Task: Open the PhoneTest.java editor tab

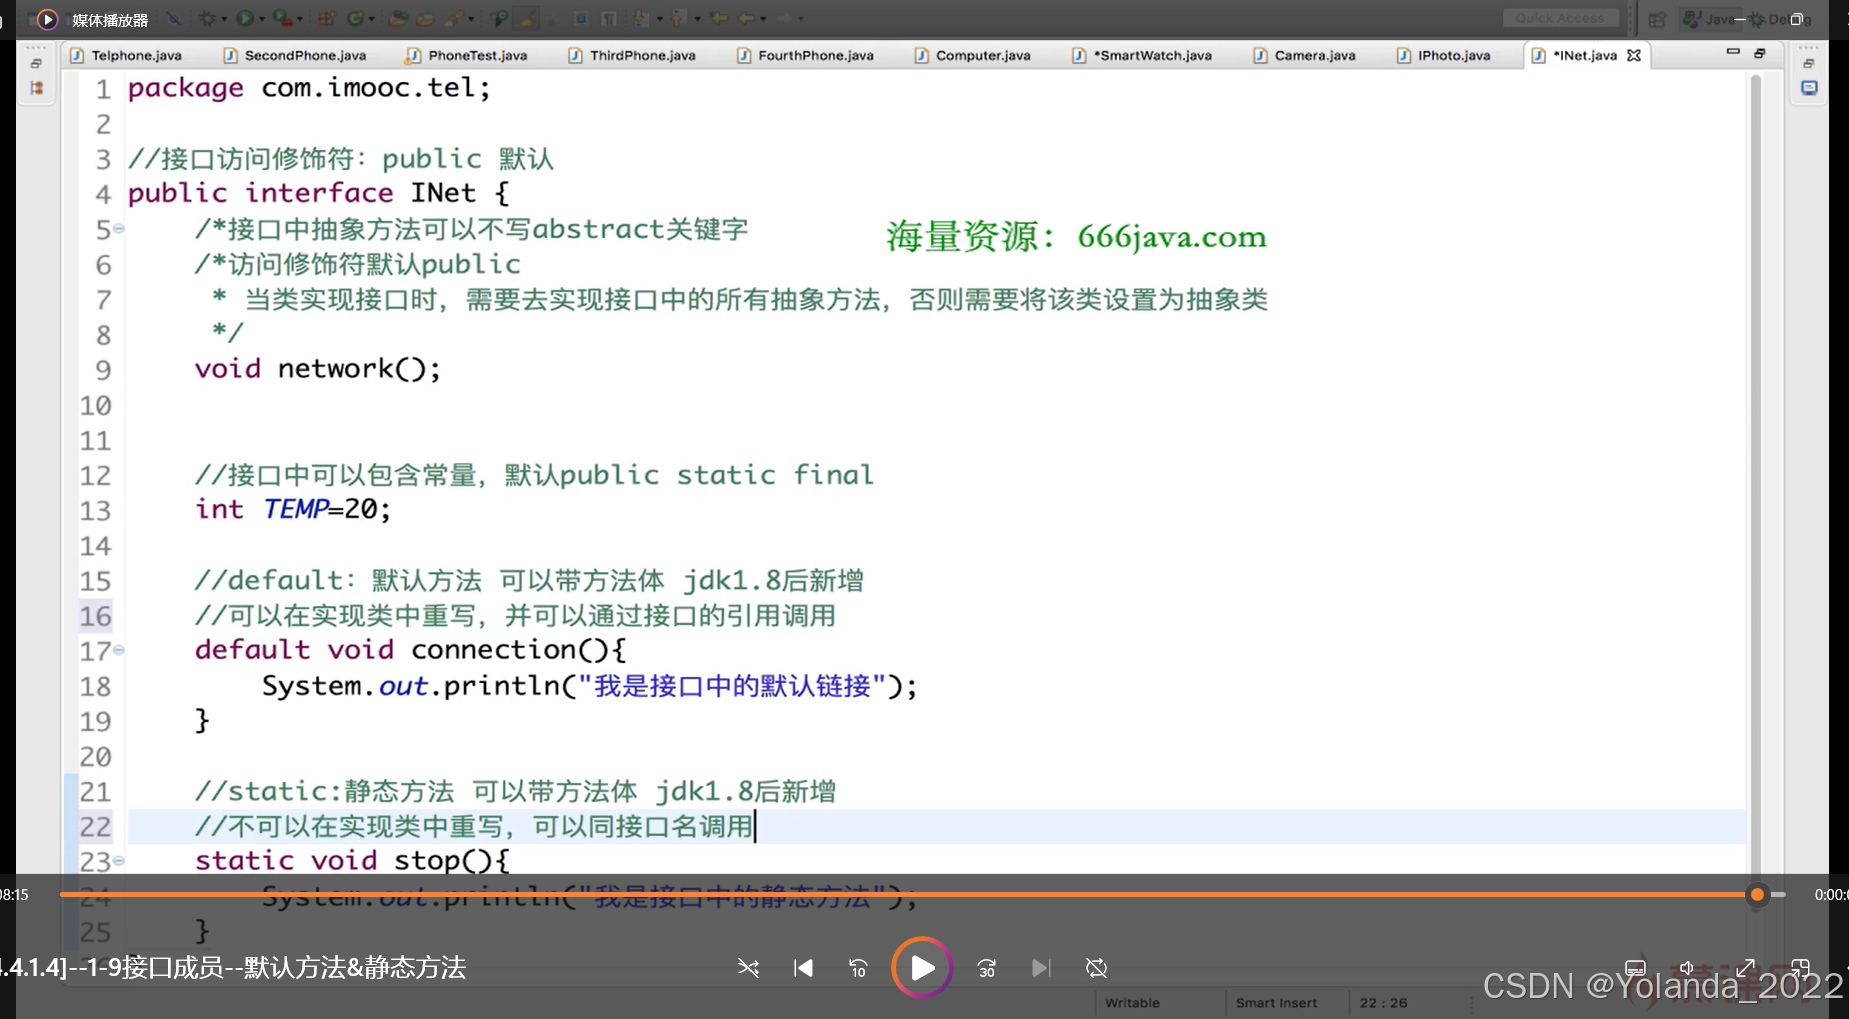Action: 467,55
